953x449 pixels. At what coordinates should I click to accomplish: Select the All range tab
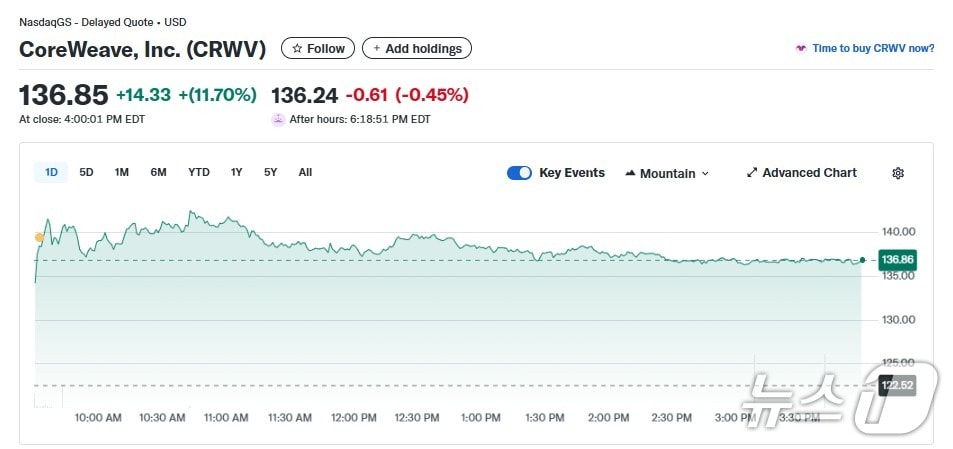305,172
